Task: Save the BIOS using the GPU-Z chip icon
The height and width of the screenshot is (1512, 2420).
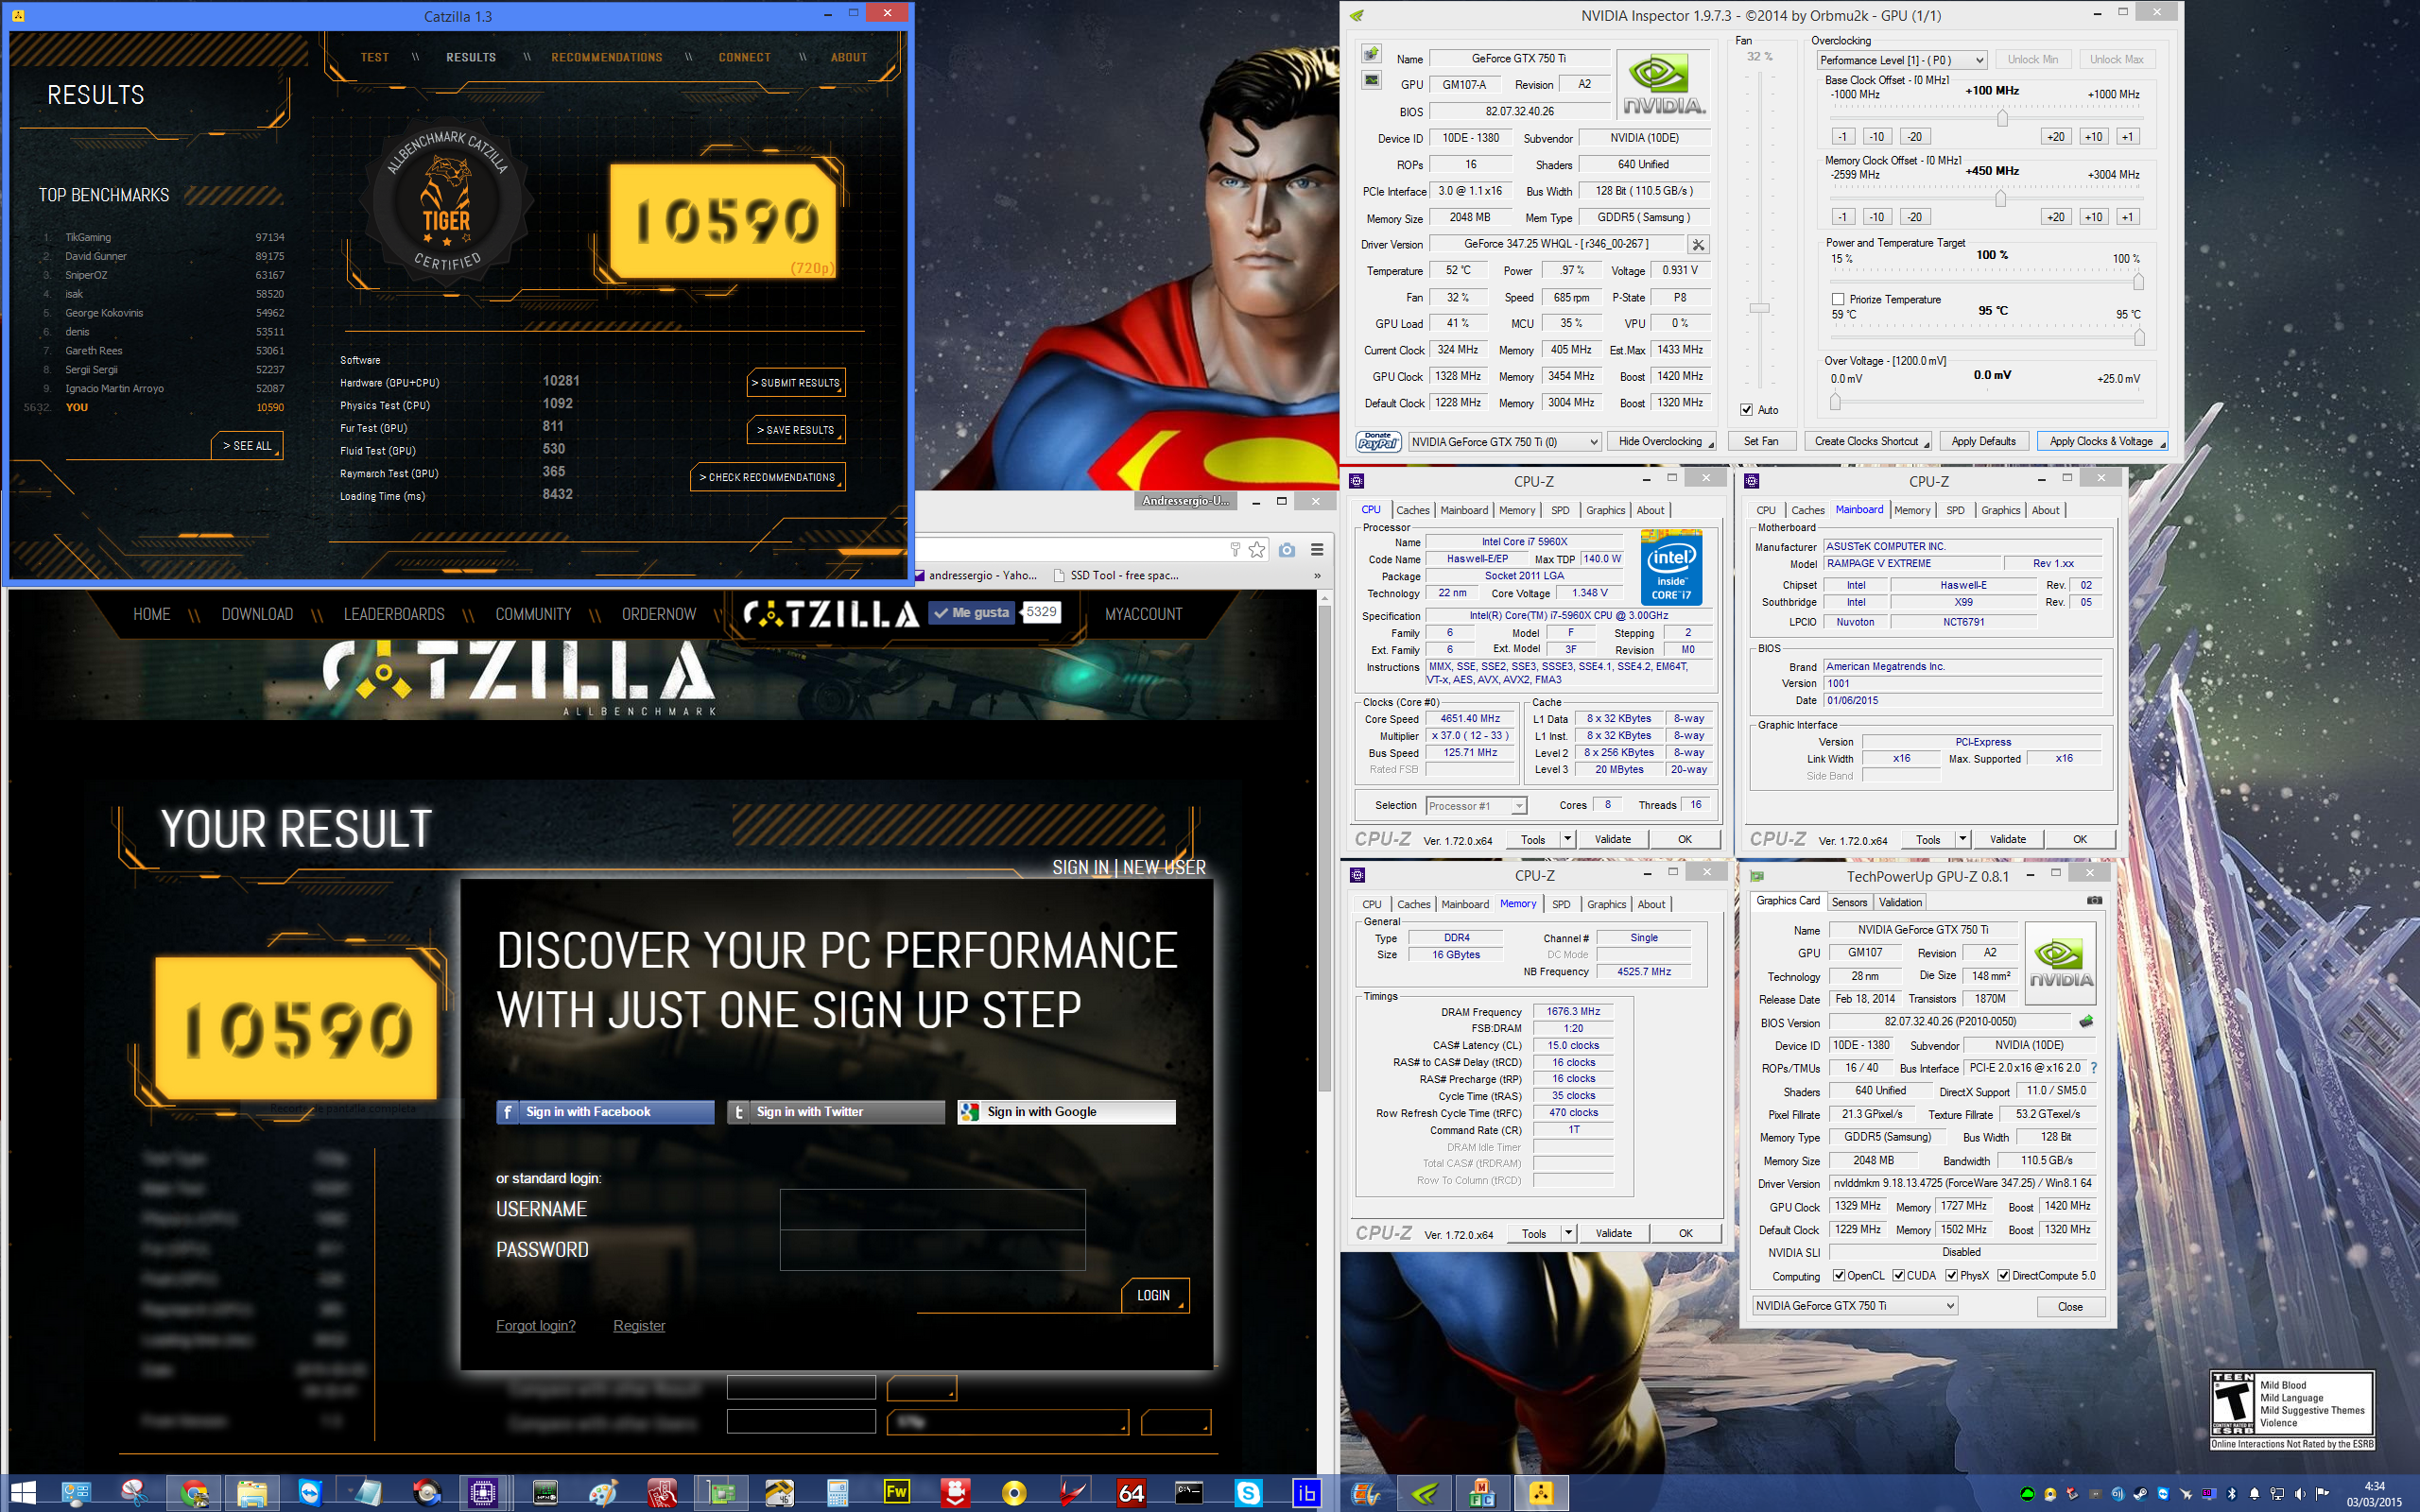Action: coord(2085,1021)
